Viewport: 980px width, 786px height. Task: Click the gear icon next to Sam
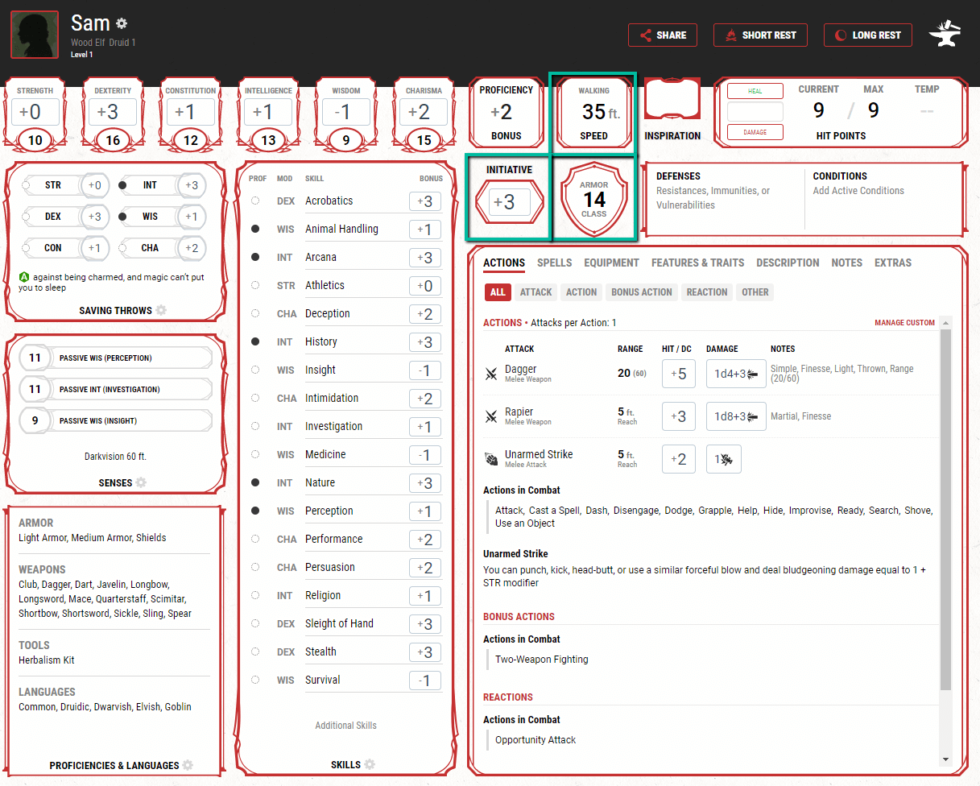pos(122,23)
